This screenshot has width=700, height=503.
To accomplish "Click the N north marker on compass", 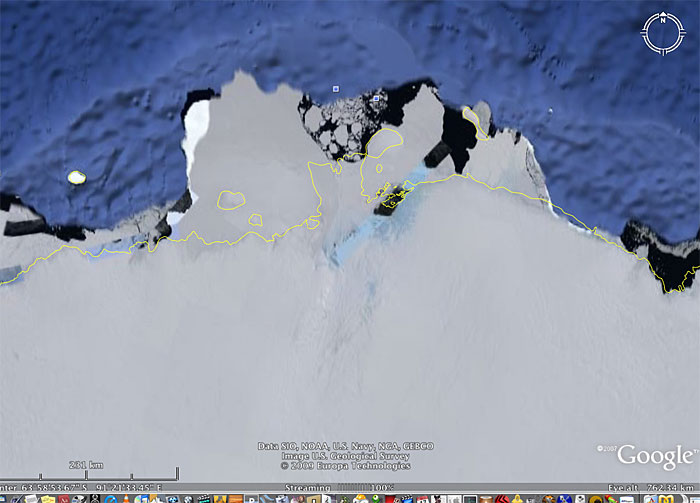I will [x=661, y=20].
